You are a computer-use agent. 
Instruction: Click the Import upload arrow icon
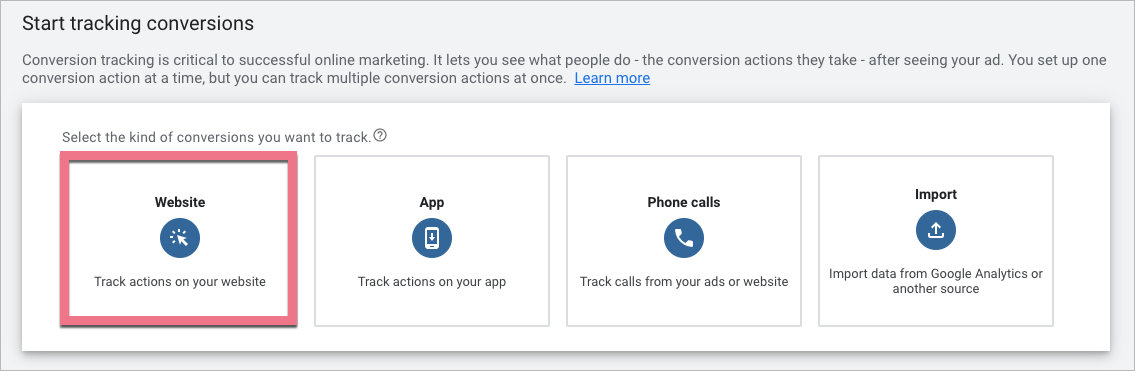click(935, 230)
